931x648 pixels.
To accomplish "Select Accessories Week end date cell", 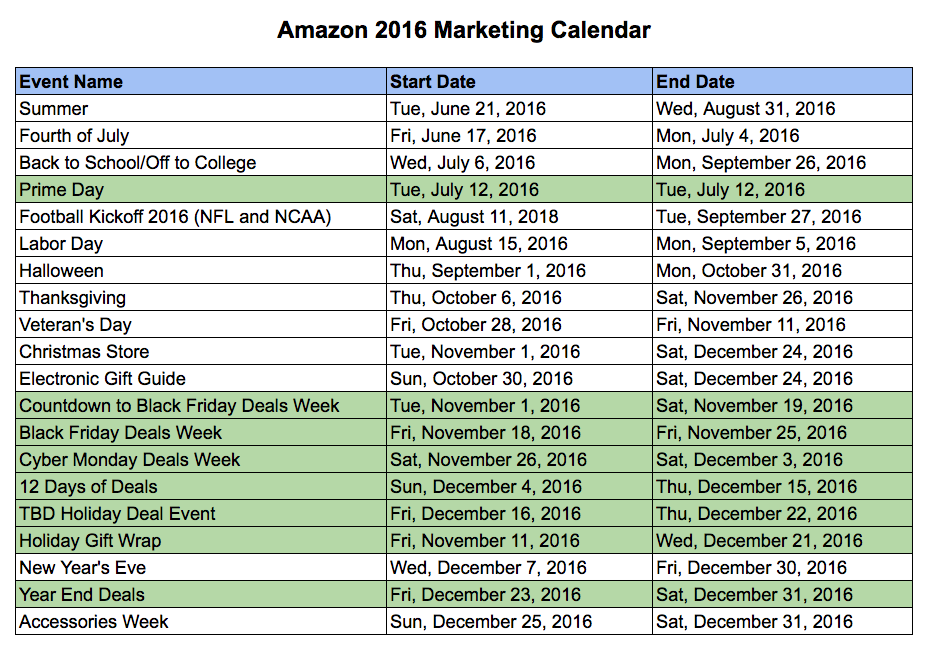I will tap(782, 622).
